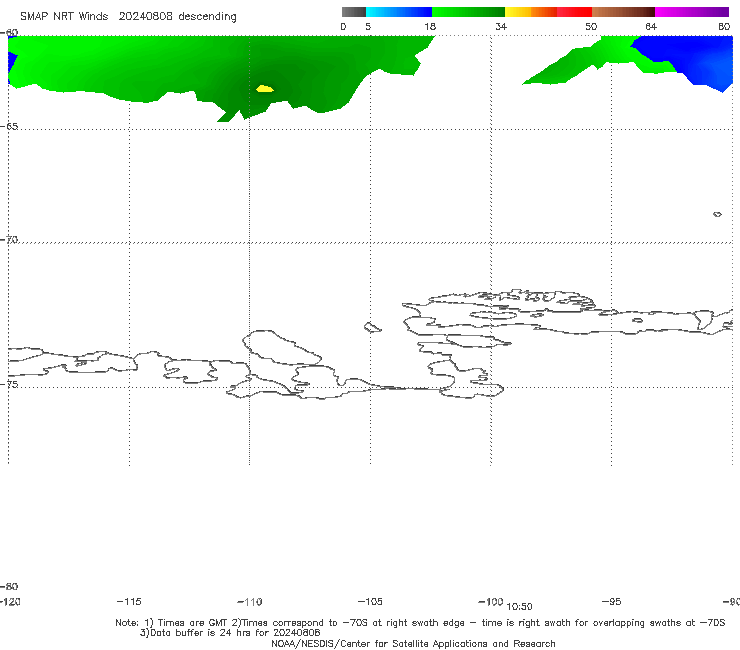Image resolution: width=740 pixels, height=650 pixels.
Task: Click the color scale label 64
Action: pyautogui.click(x=651, y=27)
